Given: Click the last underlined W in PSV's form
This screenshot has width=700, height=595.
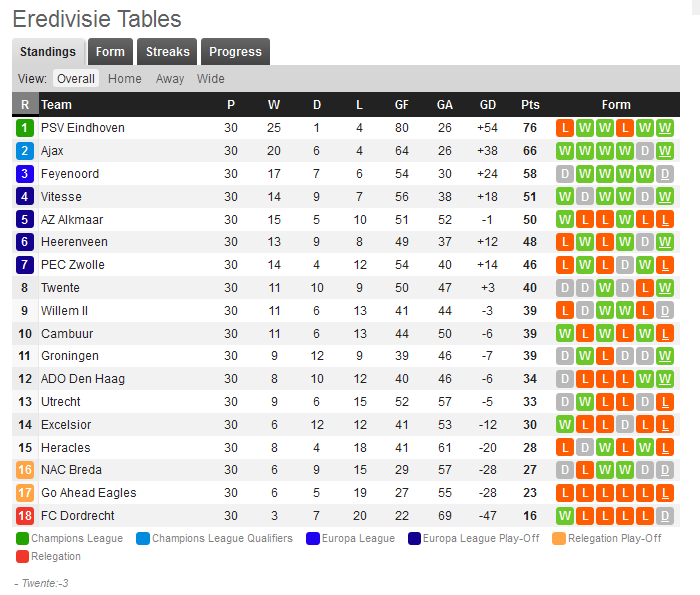Looking at the screenshot, I should coord(665,128).
